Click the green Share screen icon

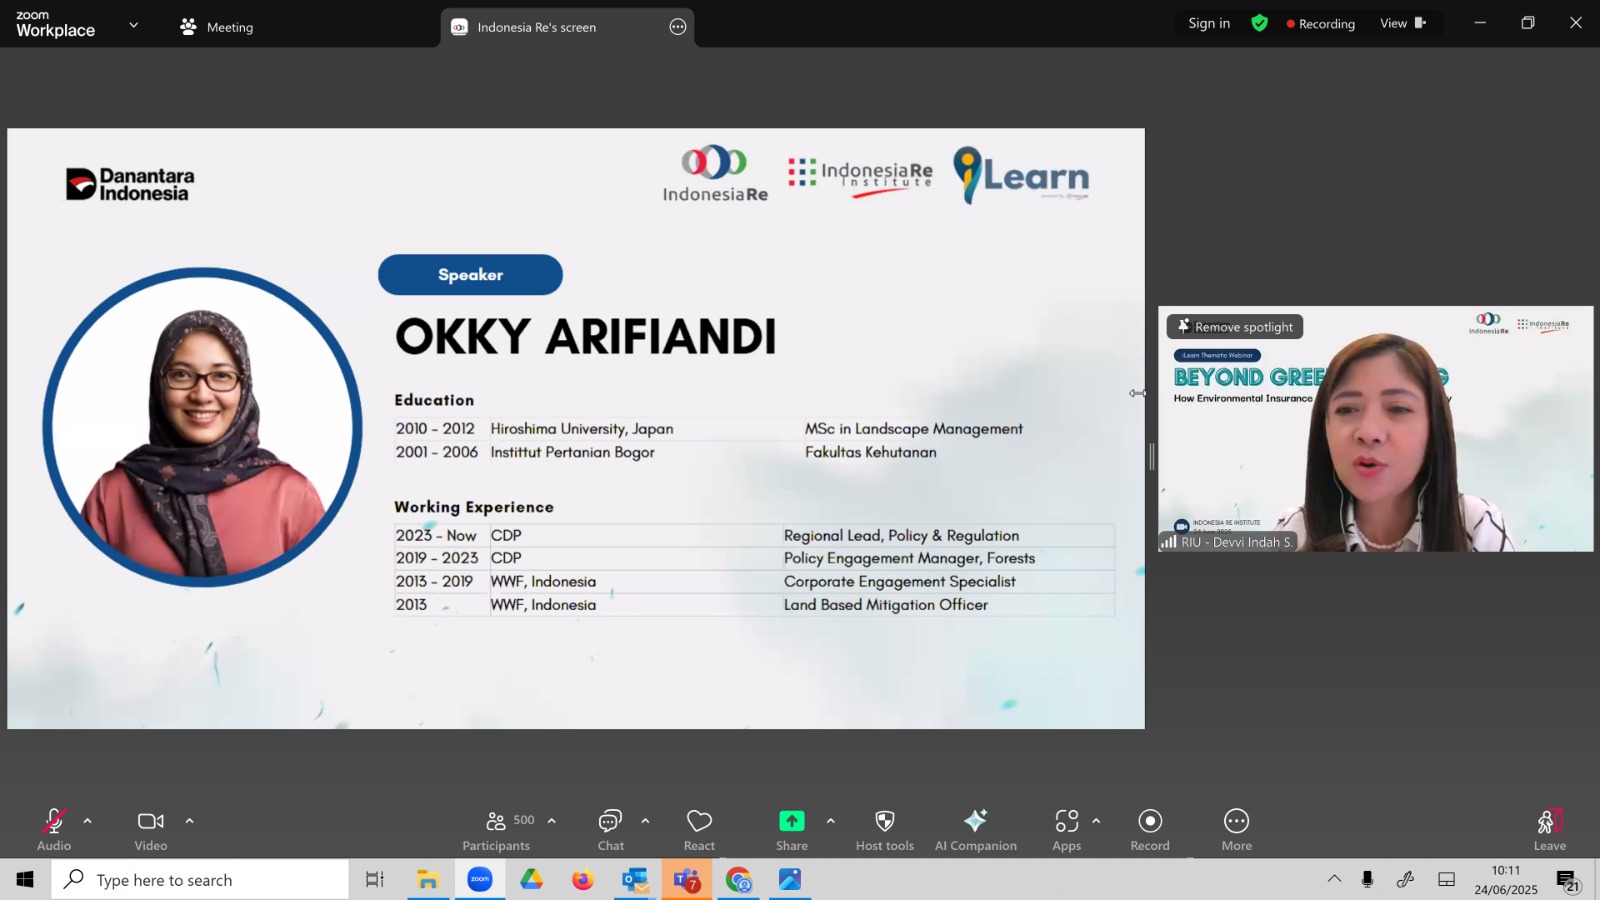coord(792,821)
